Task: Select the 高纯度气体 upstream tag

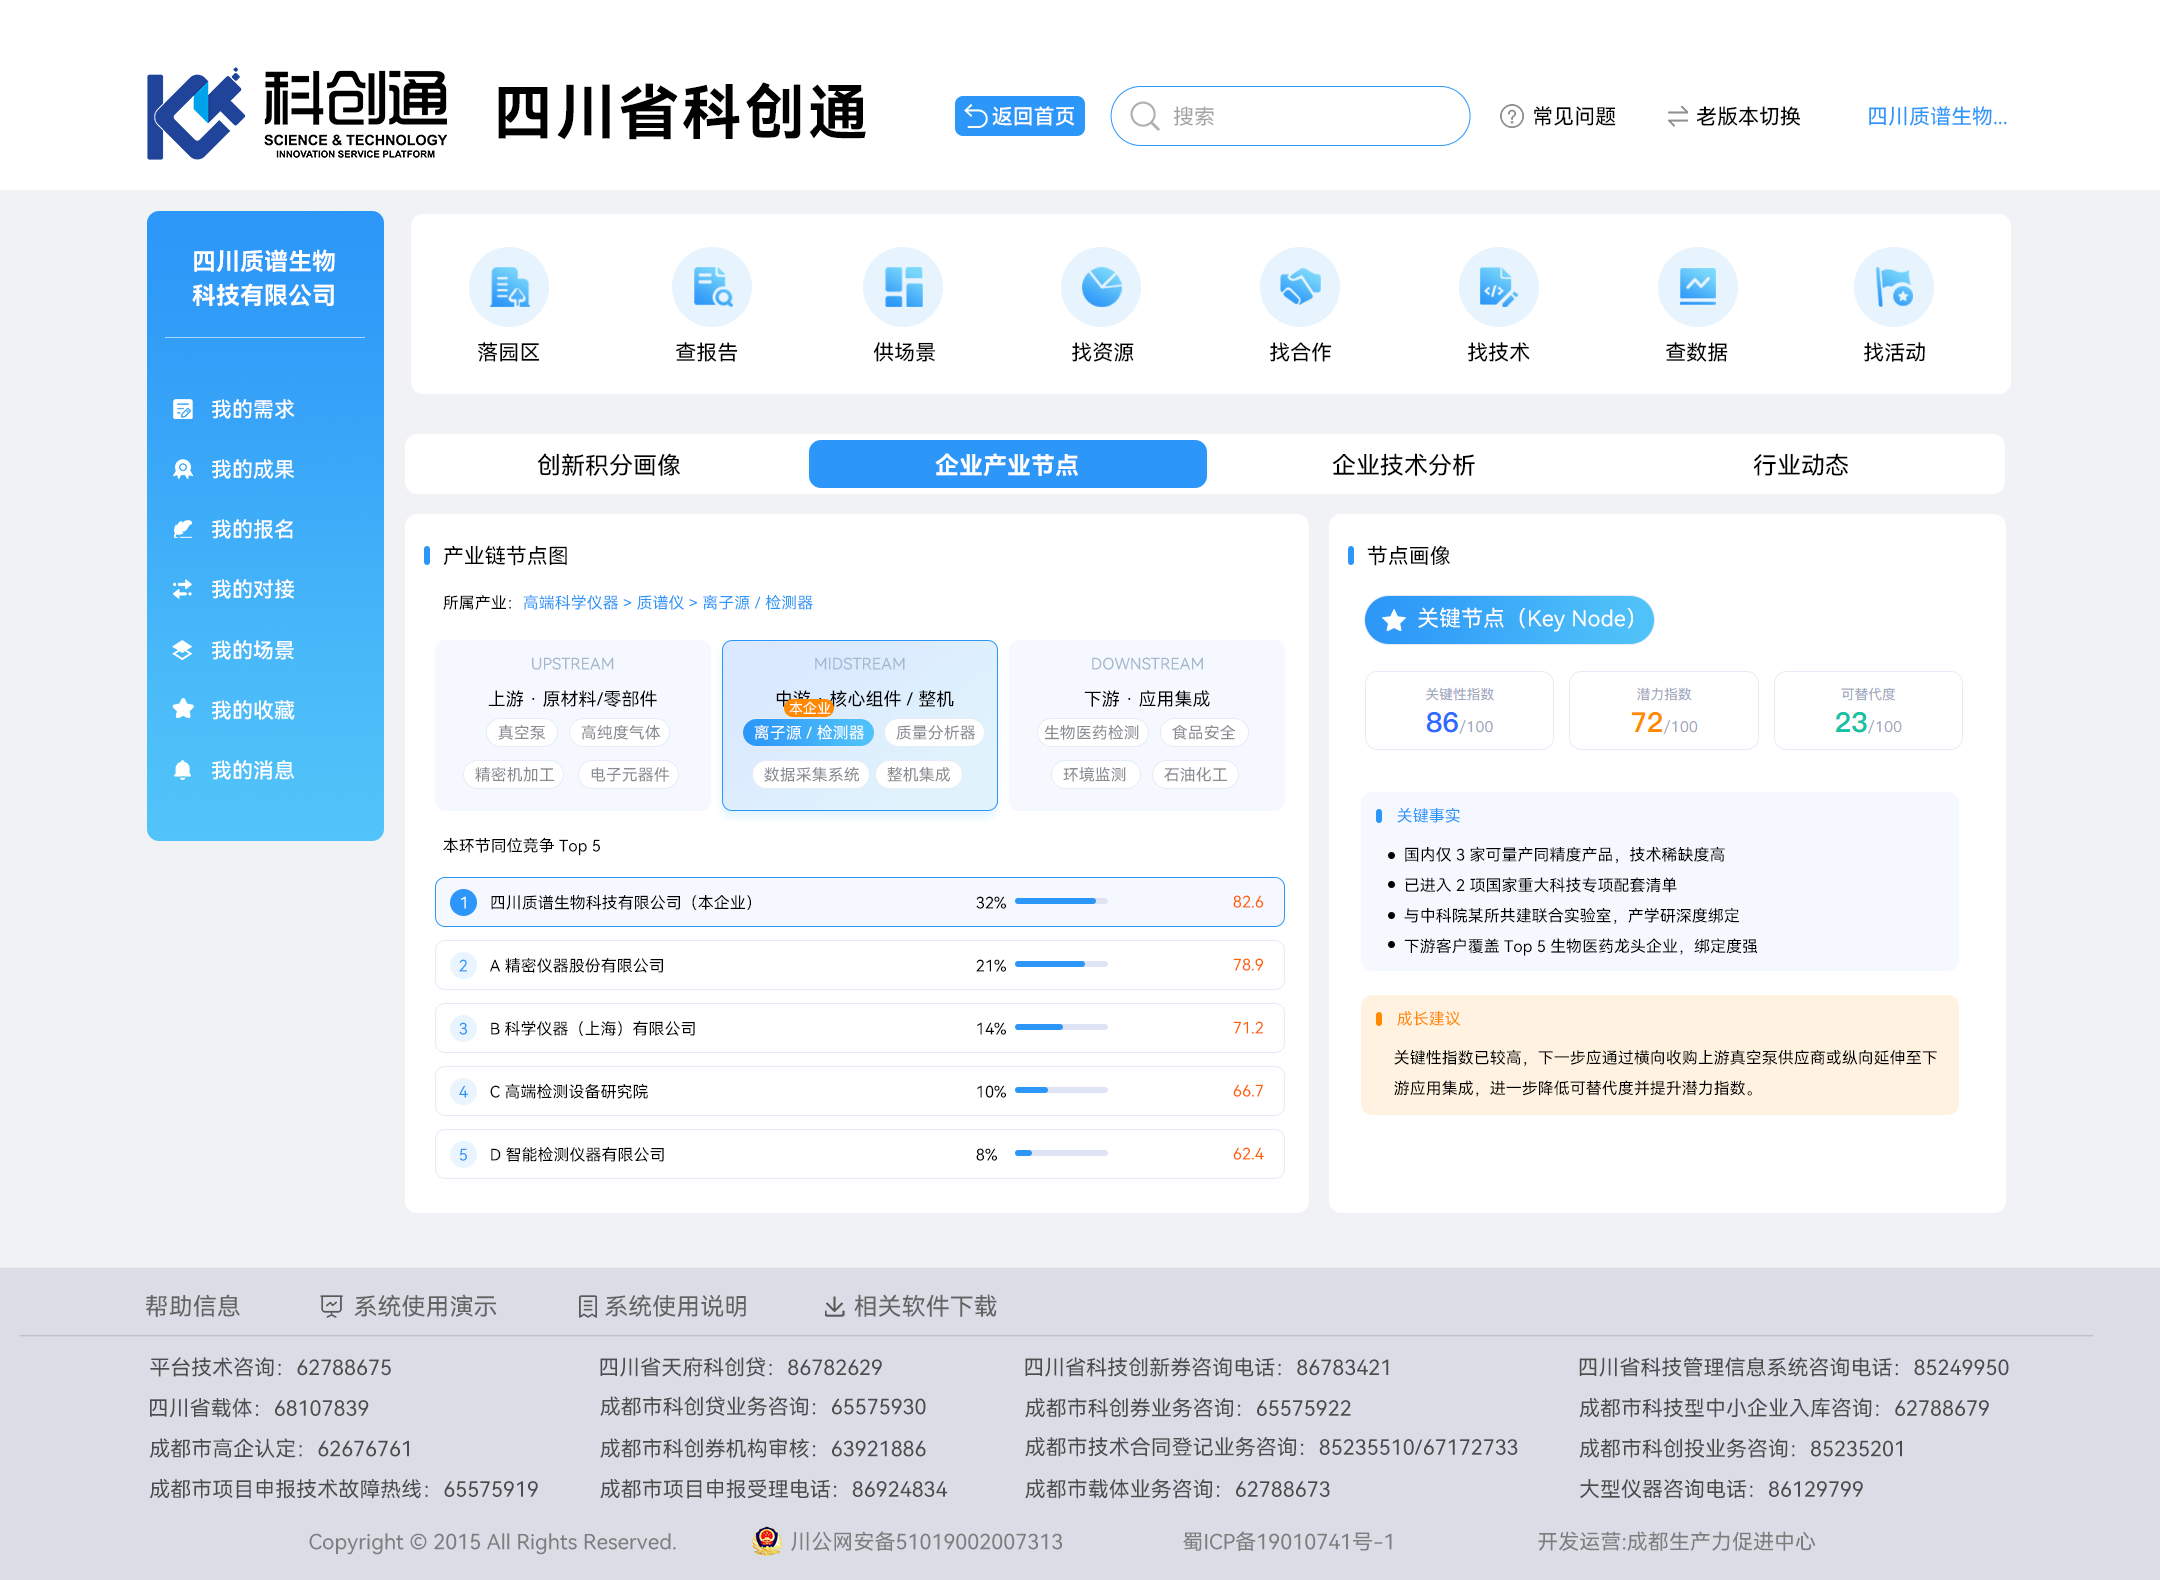Action: point(620,733)
